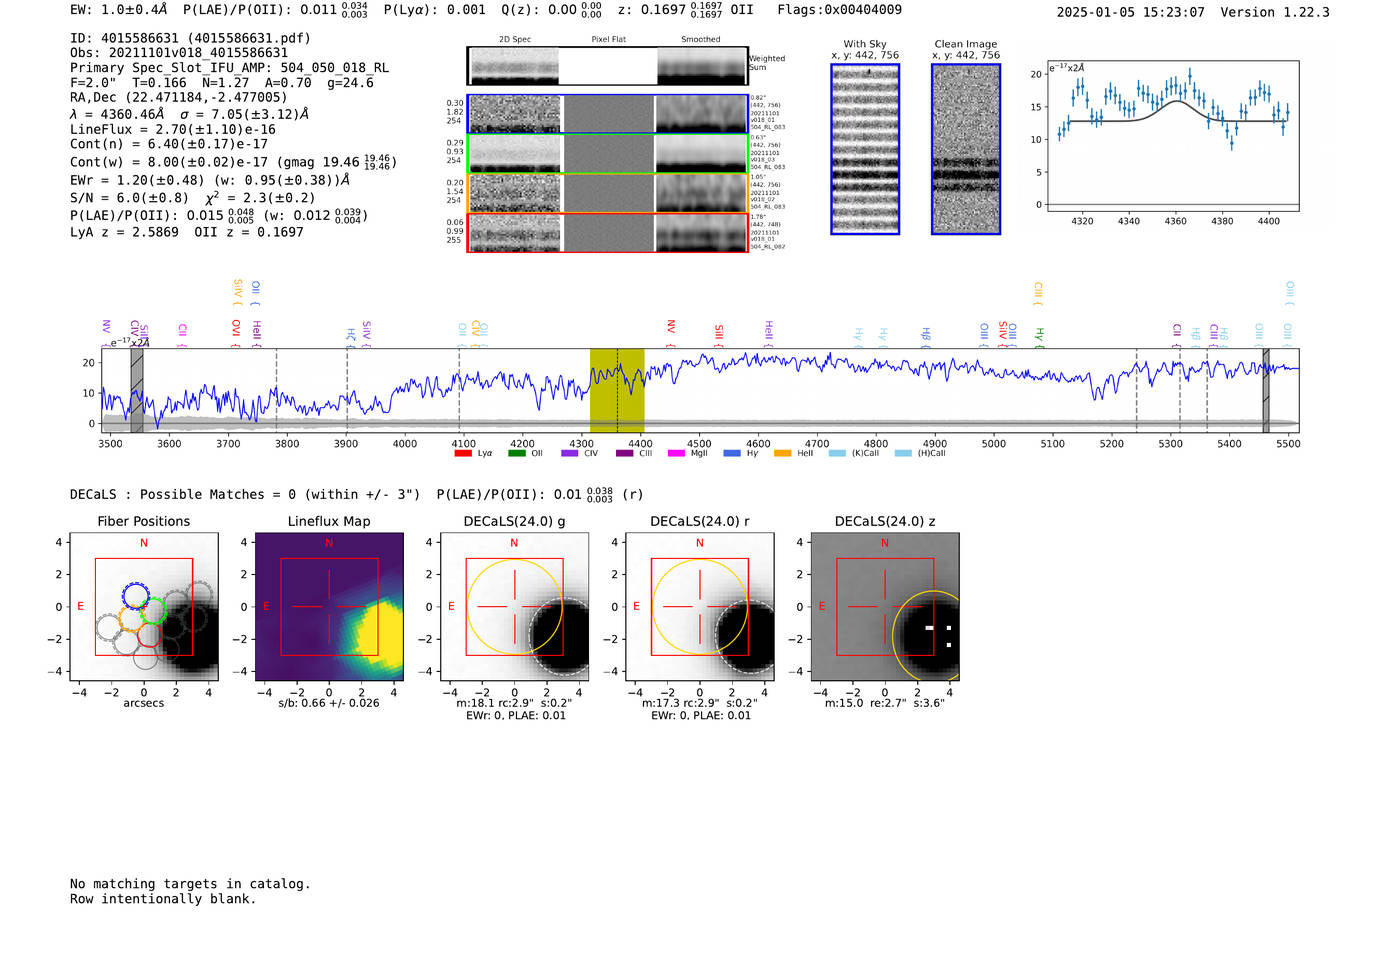Click the Primary Spec_Slot_IFU_AMP line
Image resolution: width=1400 pixels, height=953 pixels.
(x=230, y=68)
